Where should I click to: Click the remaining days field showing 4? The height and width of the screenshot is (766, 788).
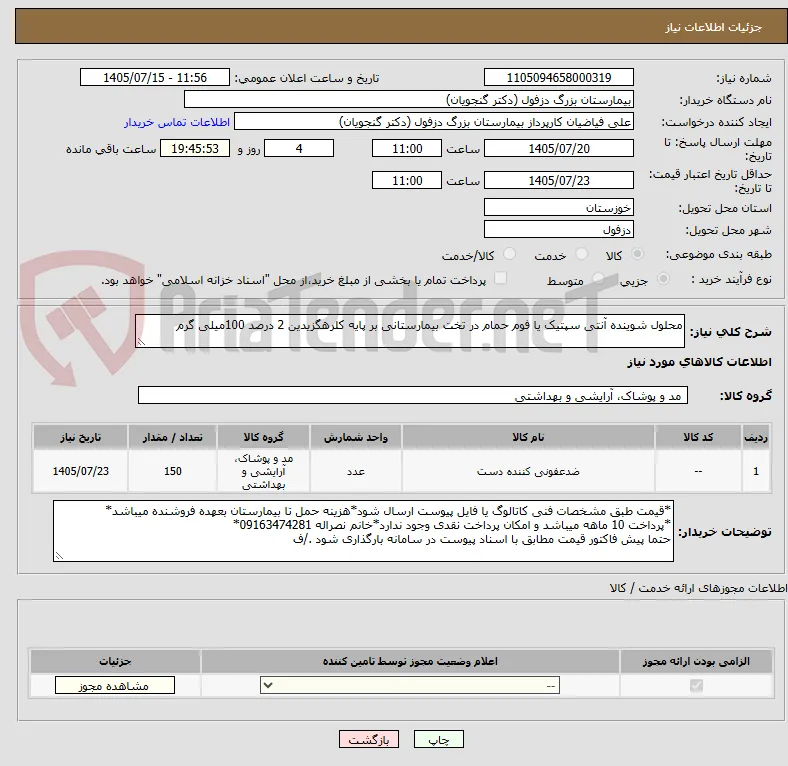pyautogui.click(x=299, y=148)
